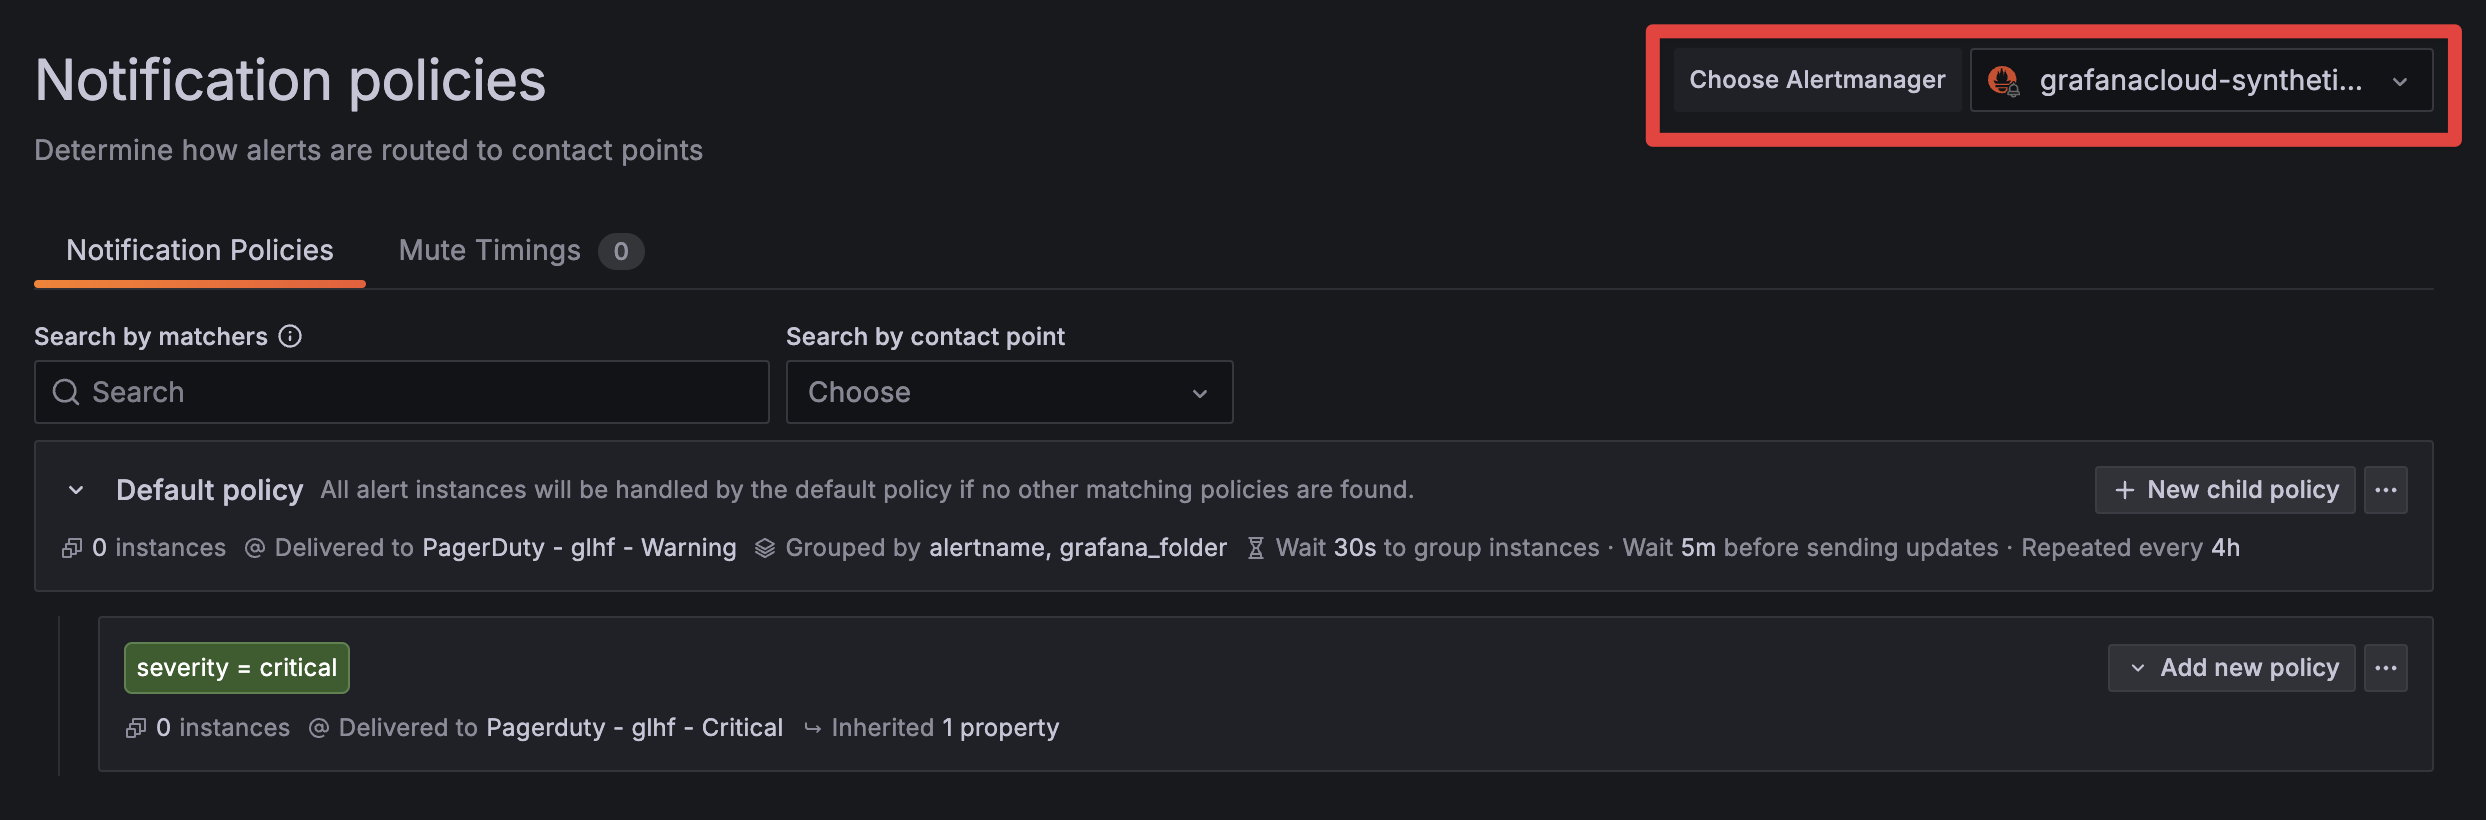Click 0 instances icon in severity critical policy
Viewport: 2486px width, 820px height.
136,728
